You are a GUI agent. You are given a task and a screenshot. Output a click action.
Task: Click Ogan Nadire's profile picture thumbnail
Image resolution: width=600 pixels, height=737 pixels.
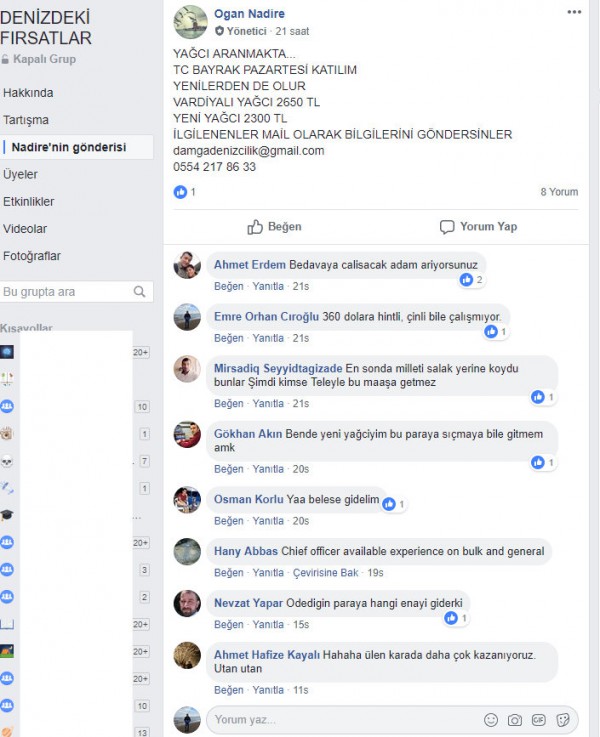click(x=190, y=22)
